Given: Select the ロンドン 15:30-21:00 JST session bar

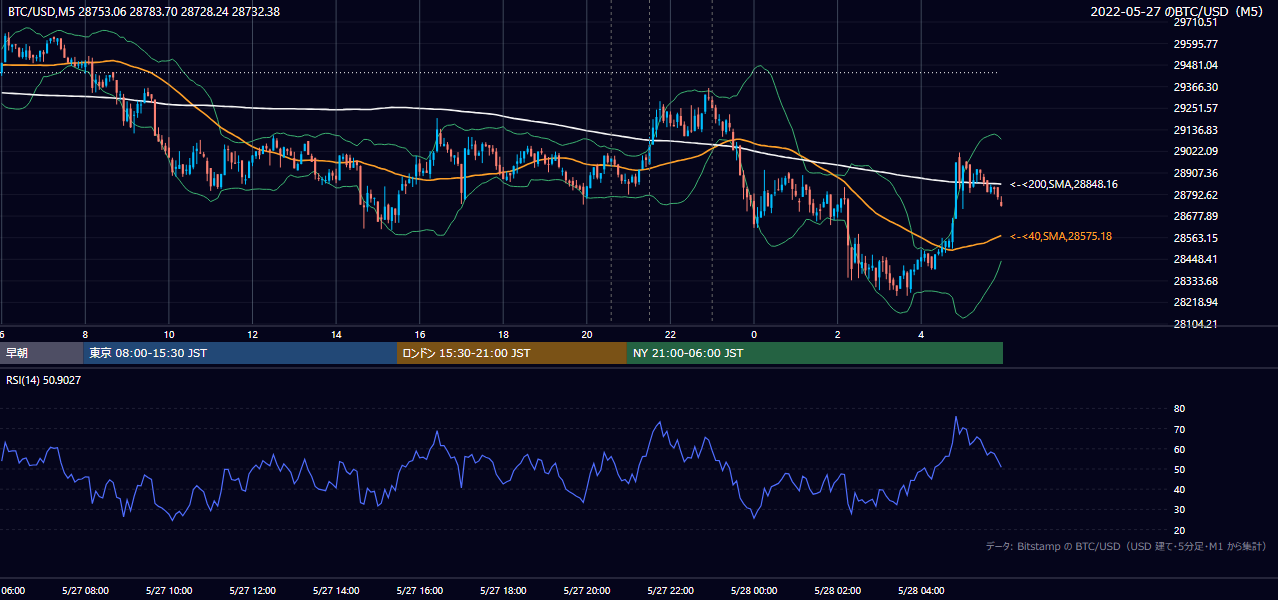Looking at the screenshot, I should (x=512, y=353).
